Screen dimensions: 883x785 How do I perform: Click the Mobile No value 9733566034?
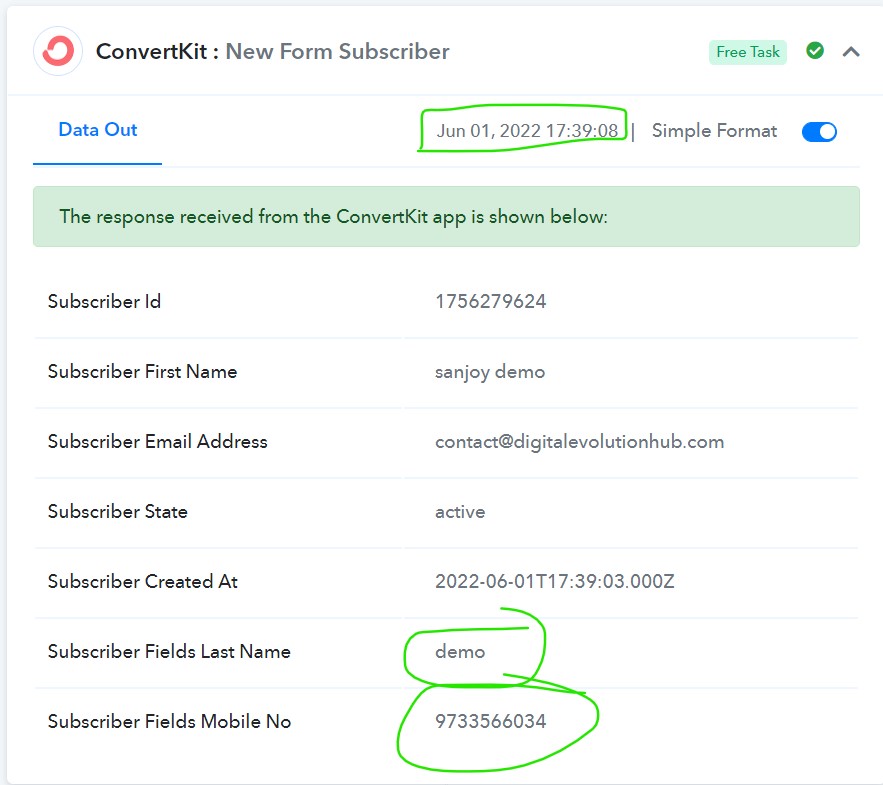pyautogui.click(x=490, y=721)
